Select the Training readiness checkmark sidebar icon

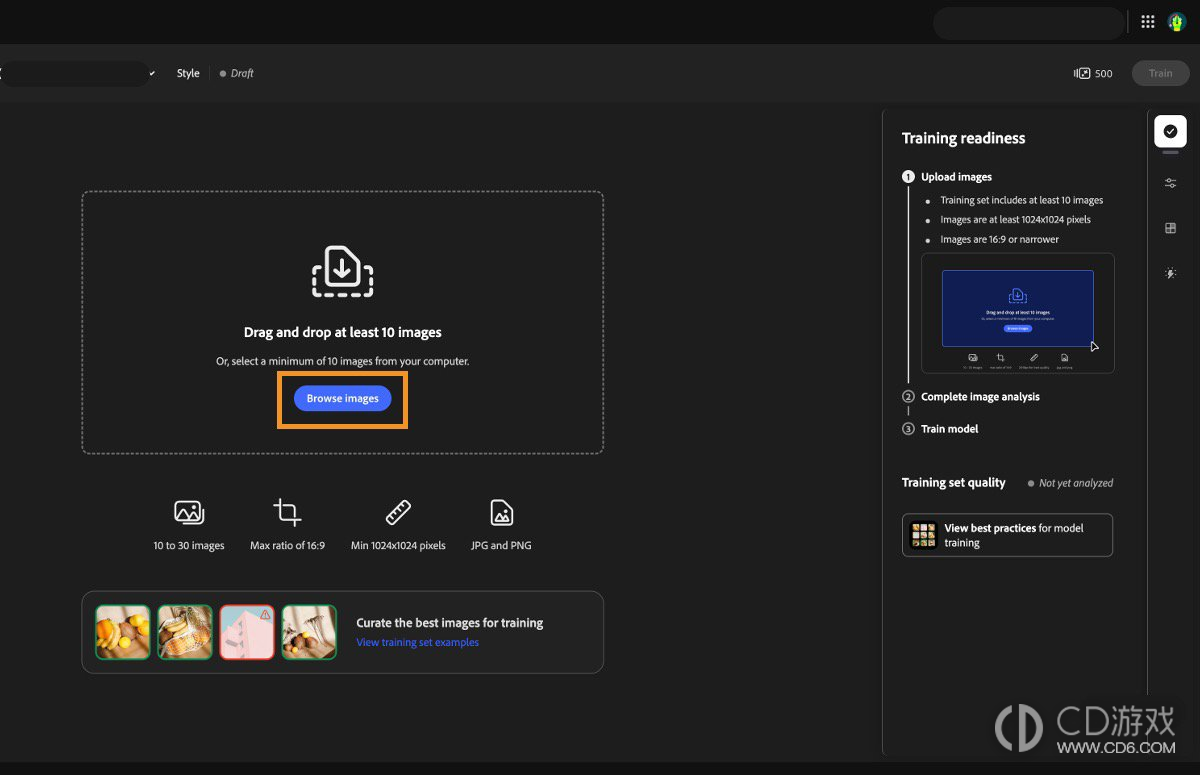click(x=1170, y=131)
